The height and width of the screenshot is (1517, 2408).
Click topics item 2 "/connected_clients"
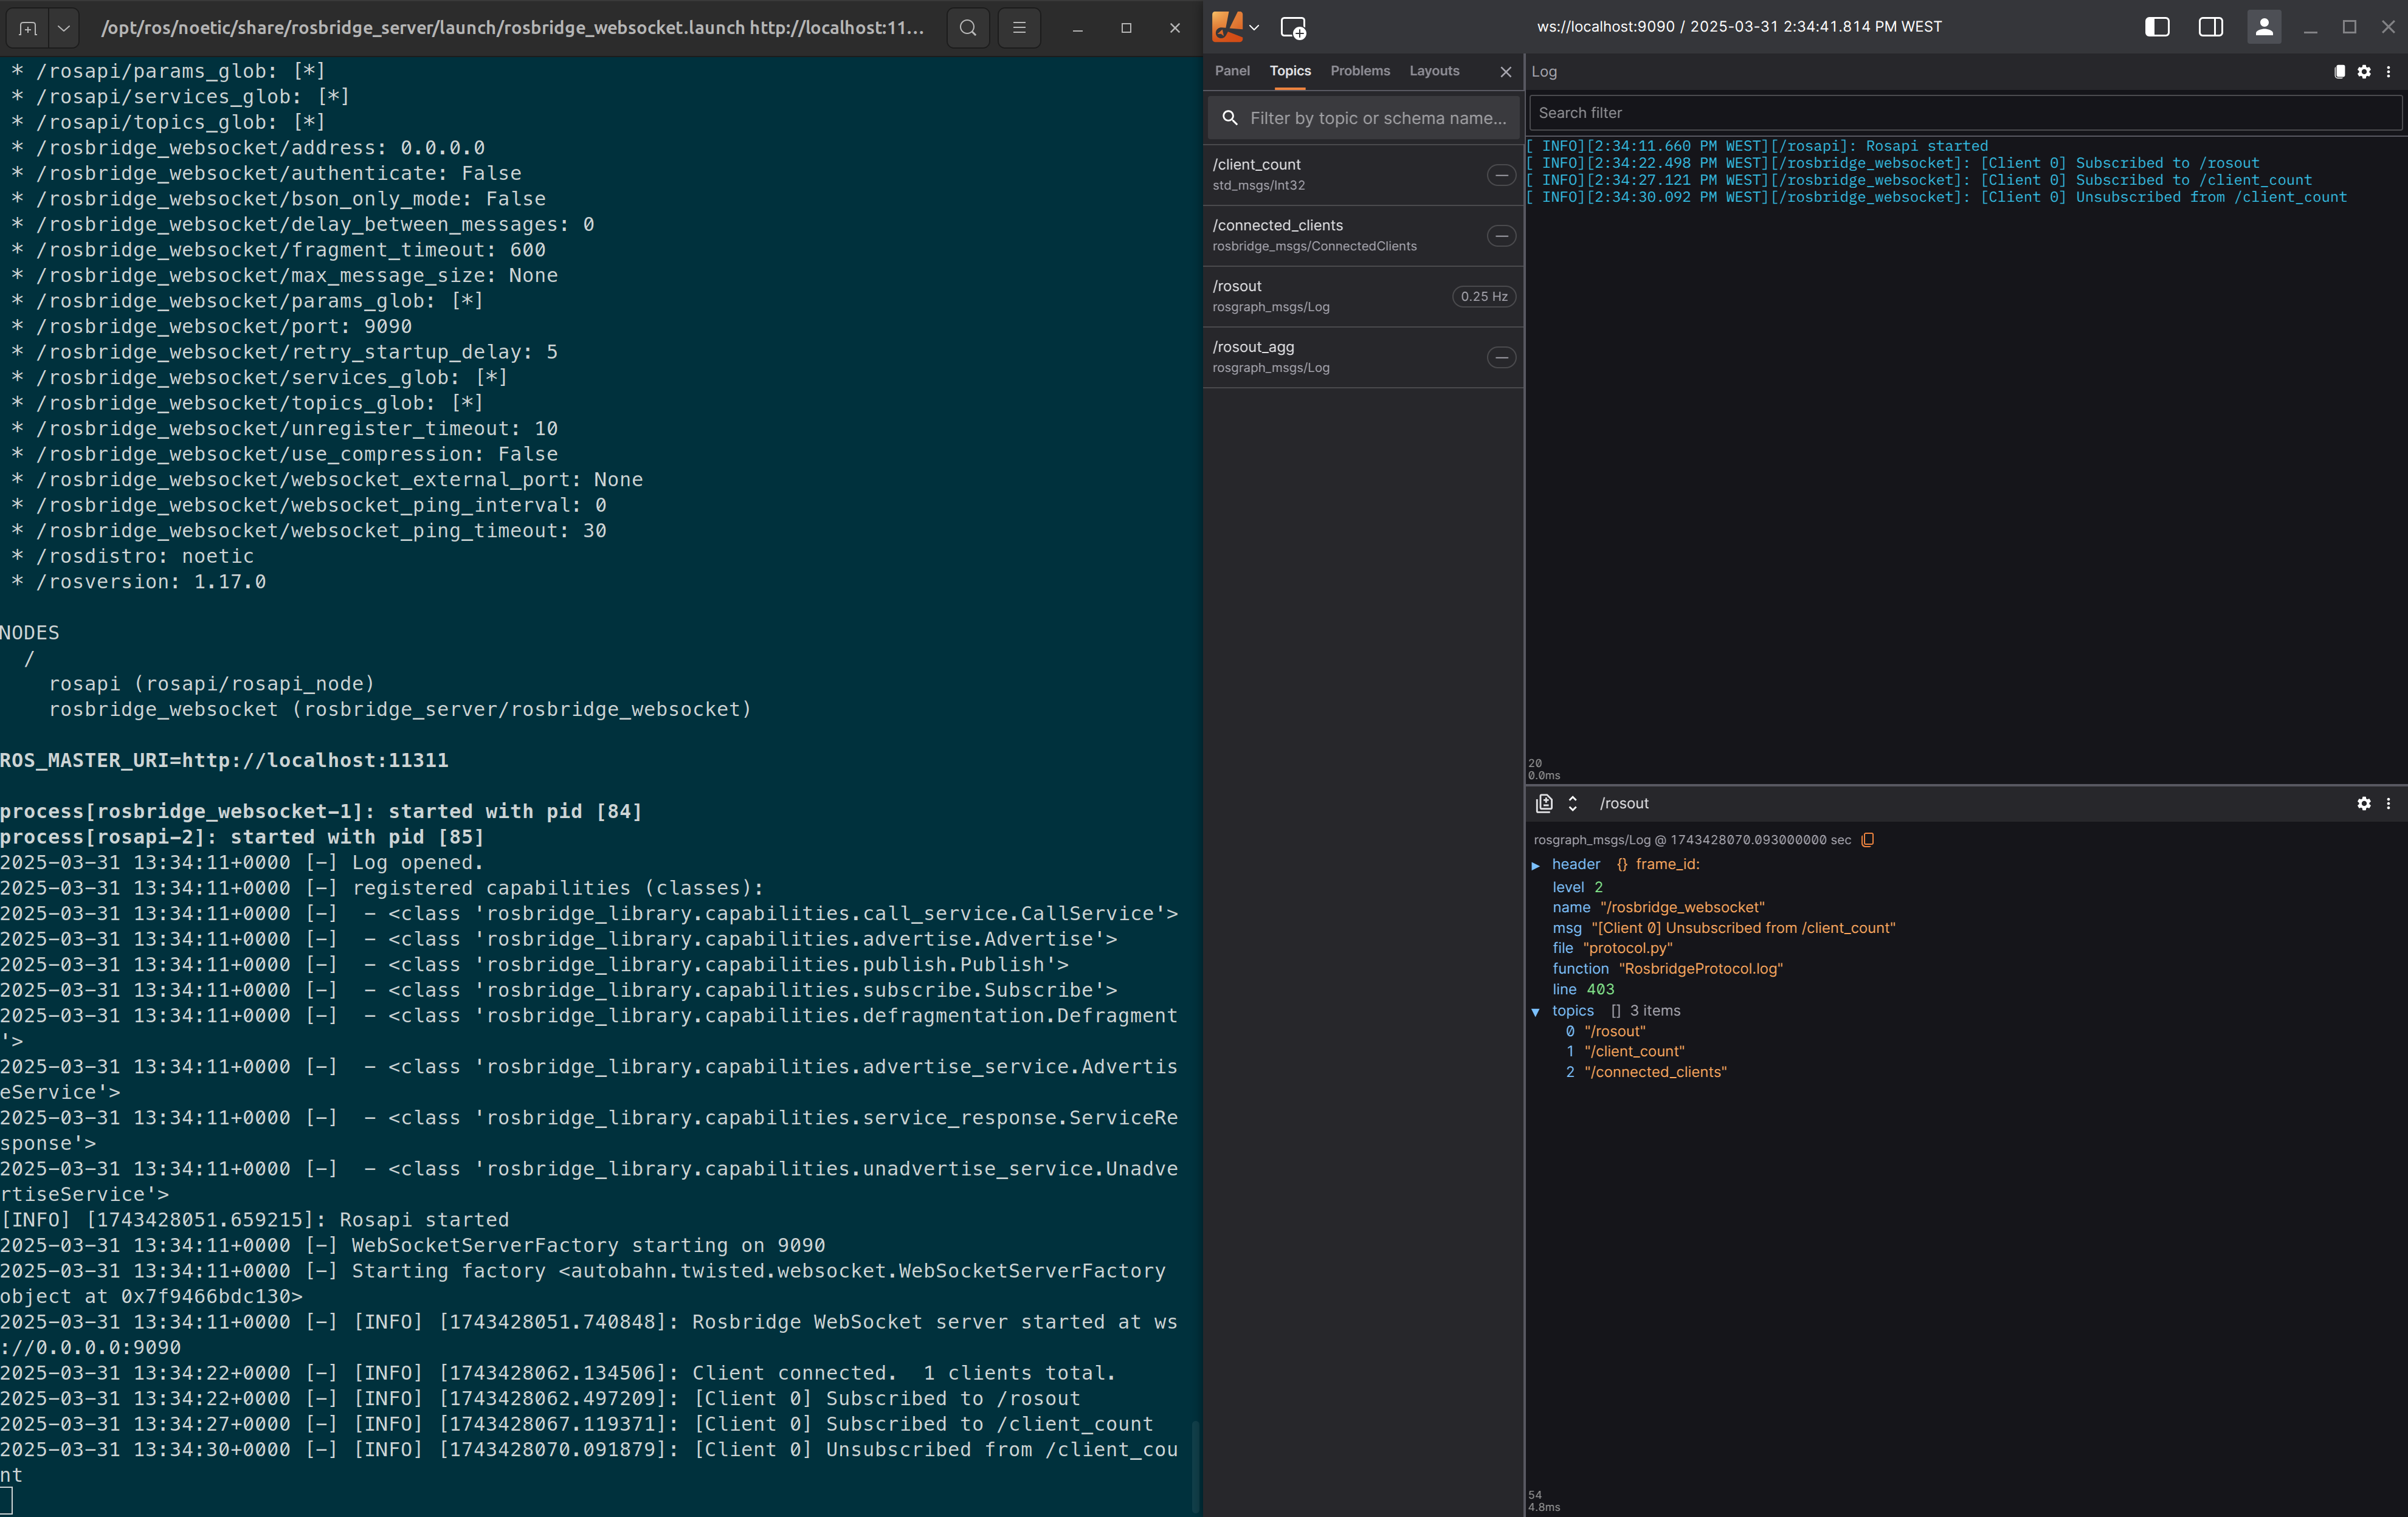click(x=1655, y=1072)
